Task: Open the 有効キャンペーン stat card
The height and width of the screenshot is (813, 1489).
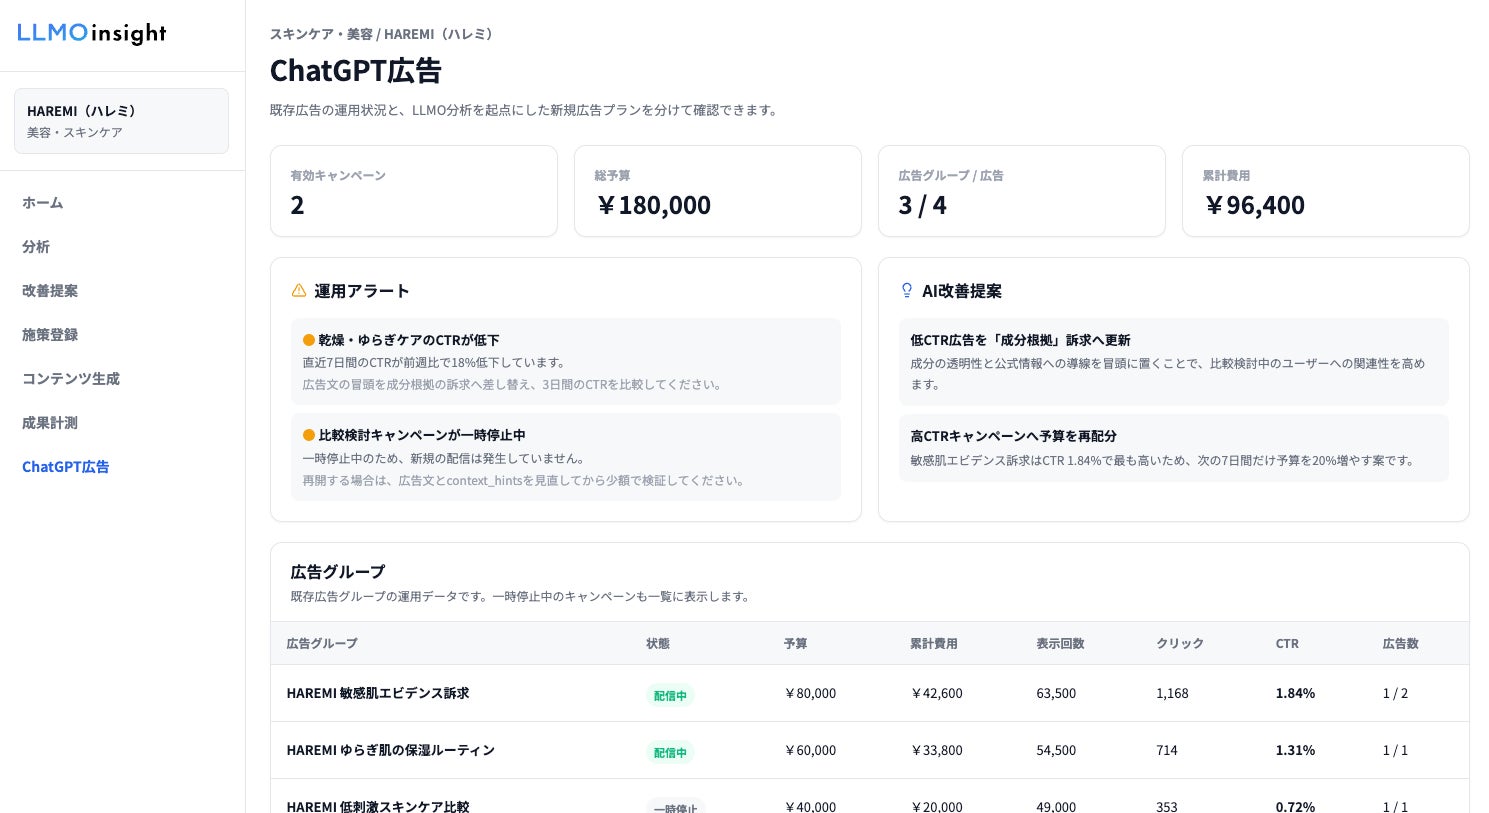Action: pyautogui.click(x=414, y=191)
